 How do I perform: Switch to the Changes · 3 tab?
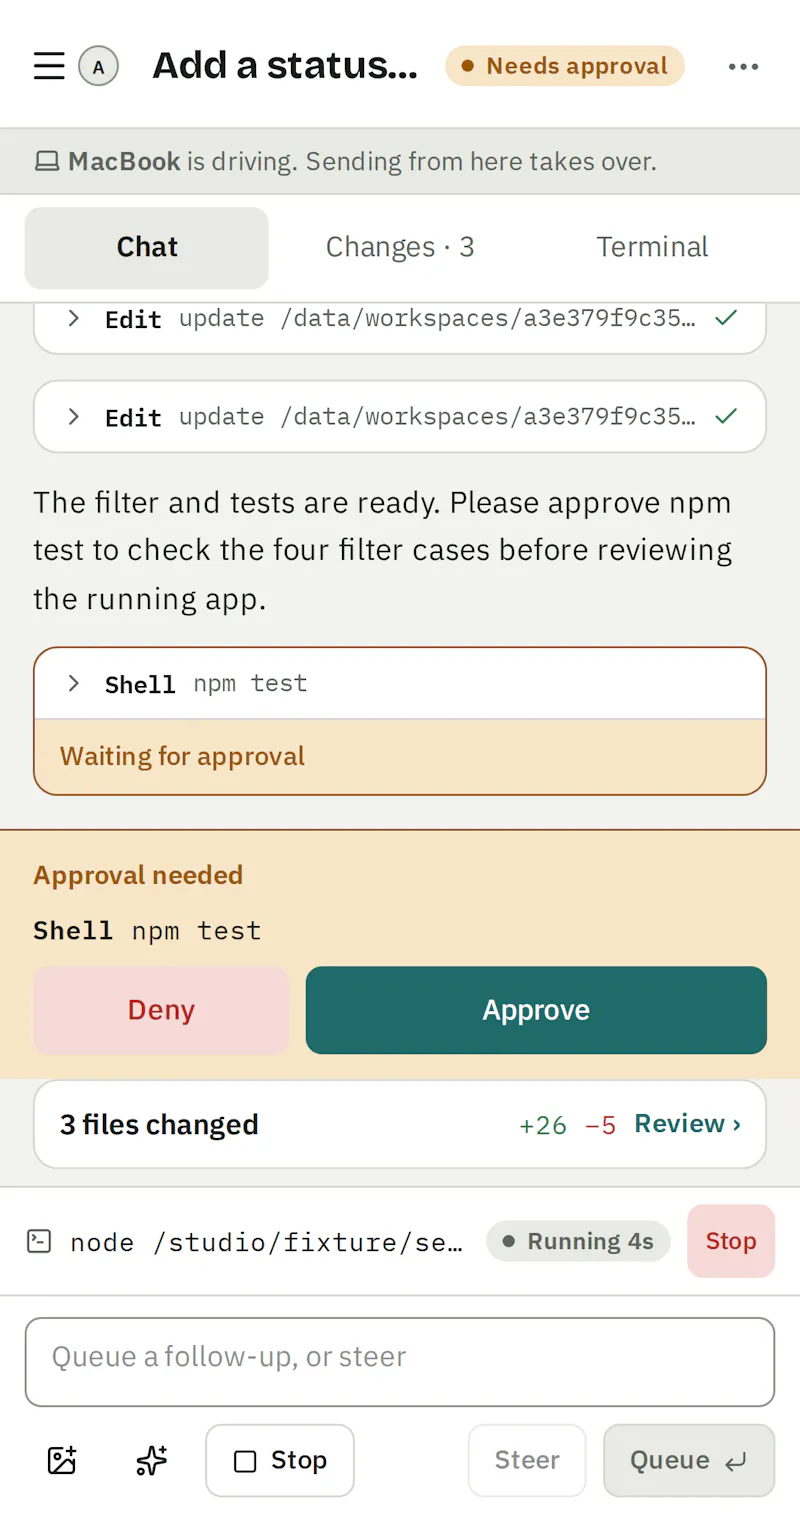tap(400, 247)
